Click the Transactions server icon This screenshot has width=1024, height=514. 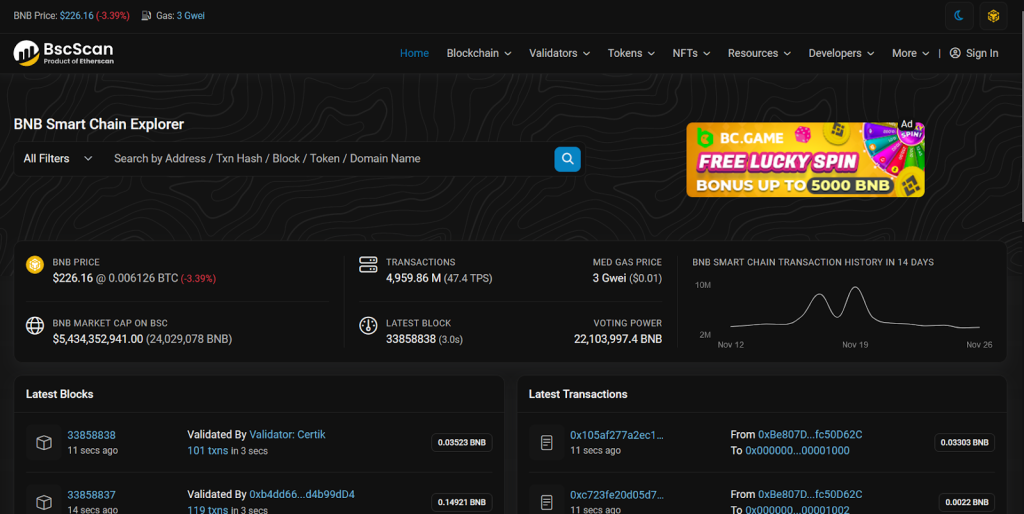(367, 266)
